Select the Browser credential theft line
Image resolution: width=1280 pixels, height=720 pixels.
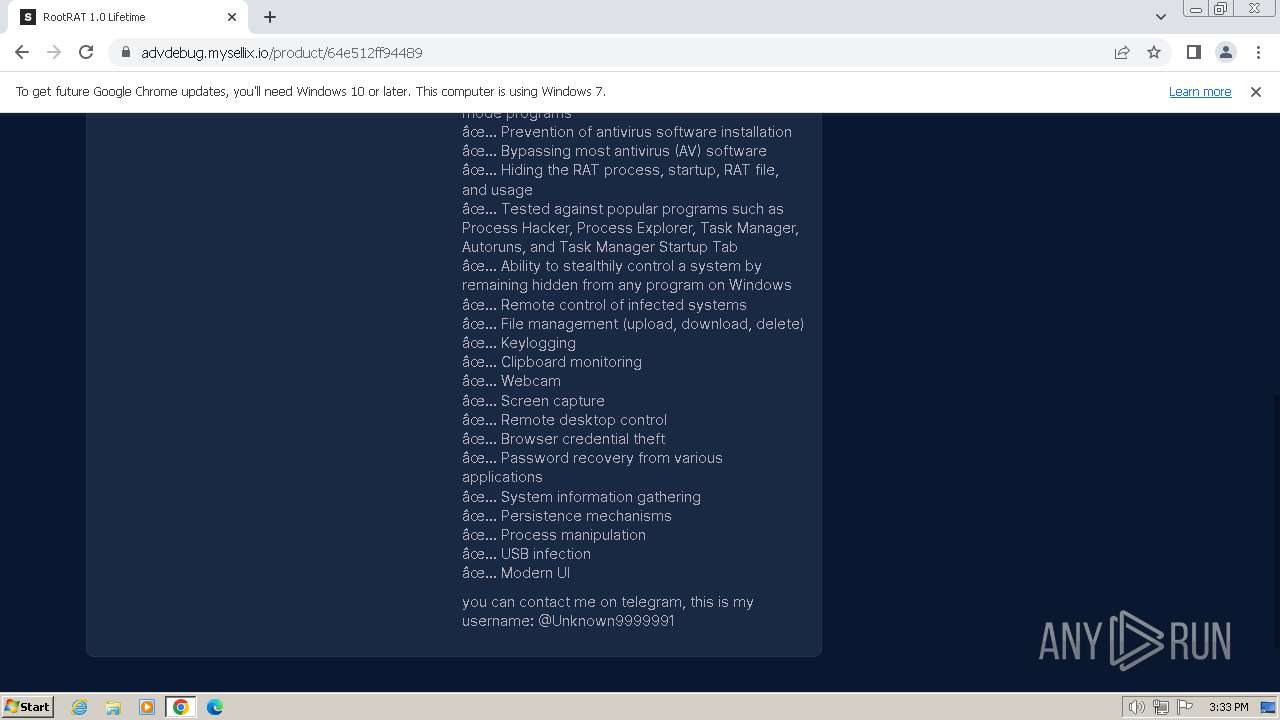pos(563,439)
